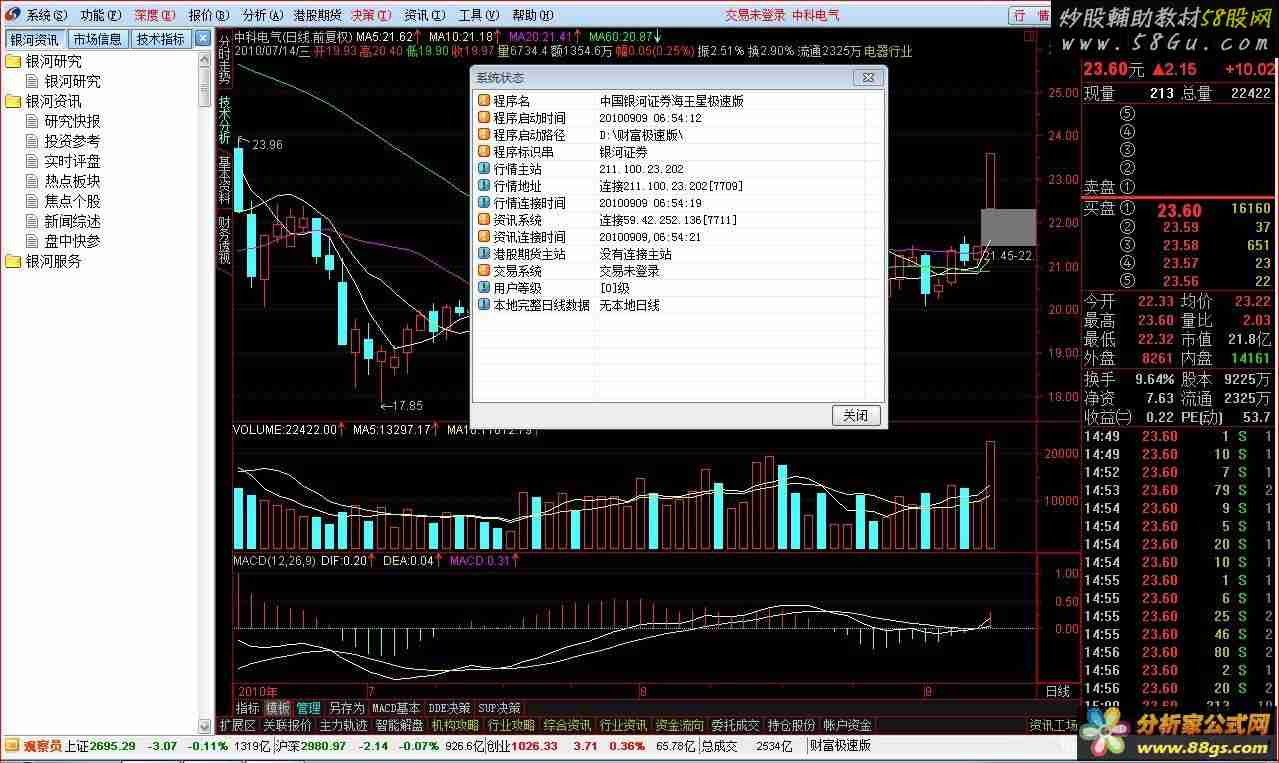Open 新闻综述 document

[x=72, y=221]
